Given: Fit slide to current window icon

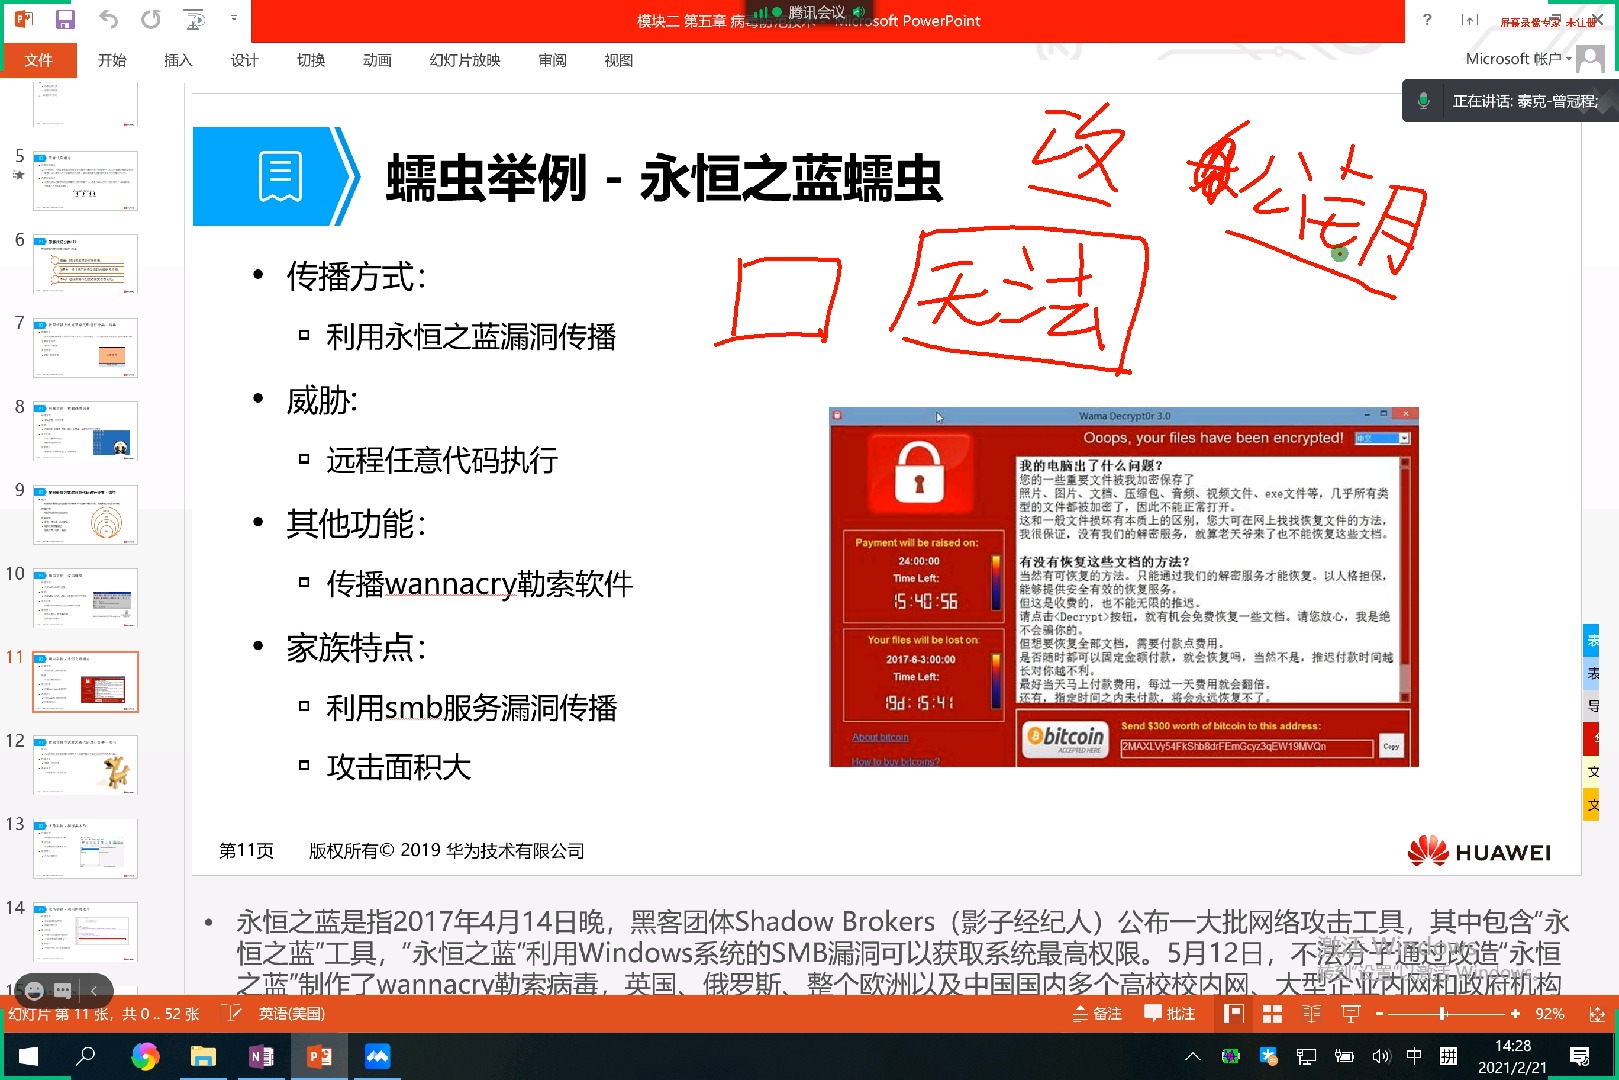Looking at the screenshot, I should point(1597,1014).
